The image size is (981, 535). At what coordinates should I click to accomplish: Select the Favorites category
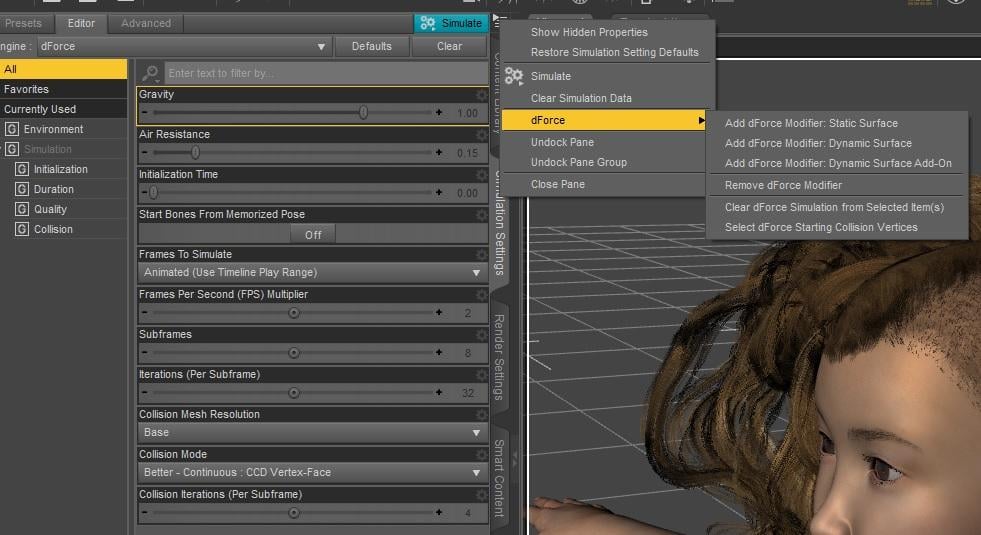click(x=63, y=89)
